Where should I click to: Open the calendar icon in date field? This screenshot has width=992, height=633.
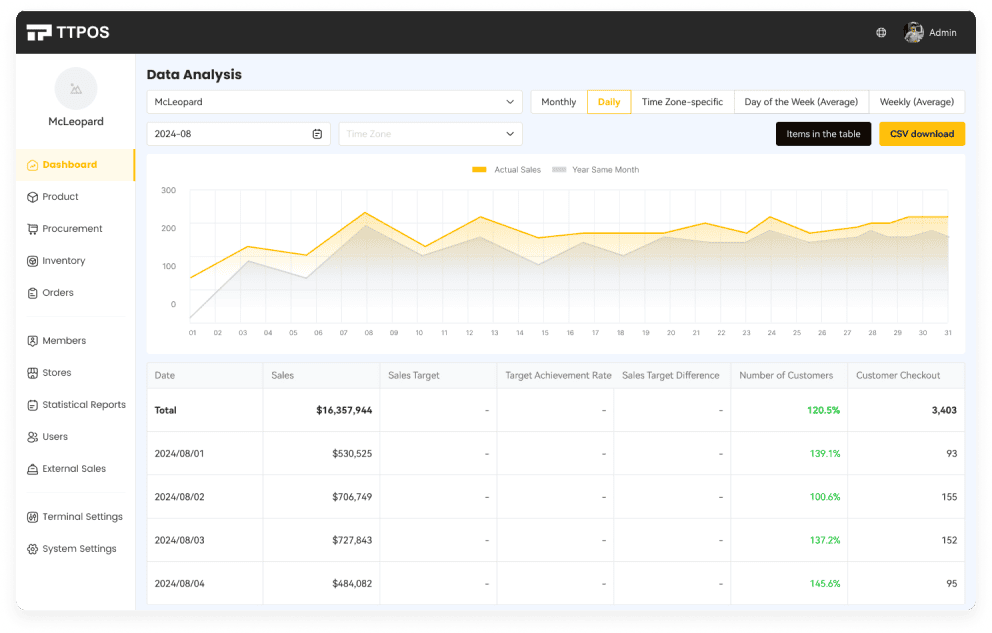317,134
